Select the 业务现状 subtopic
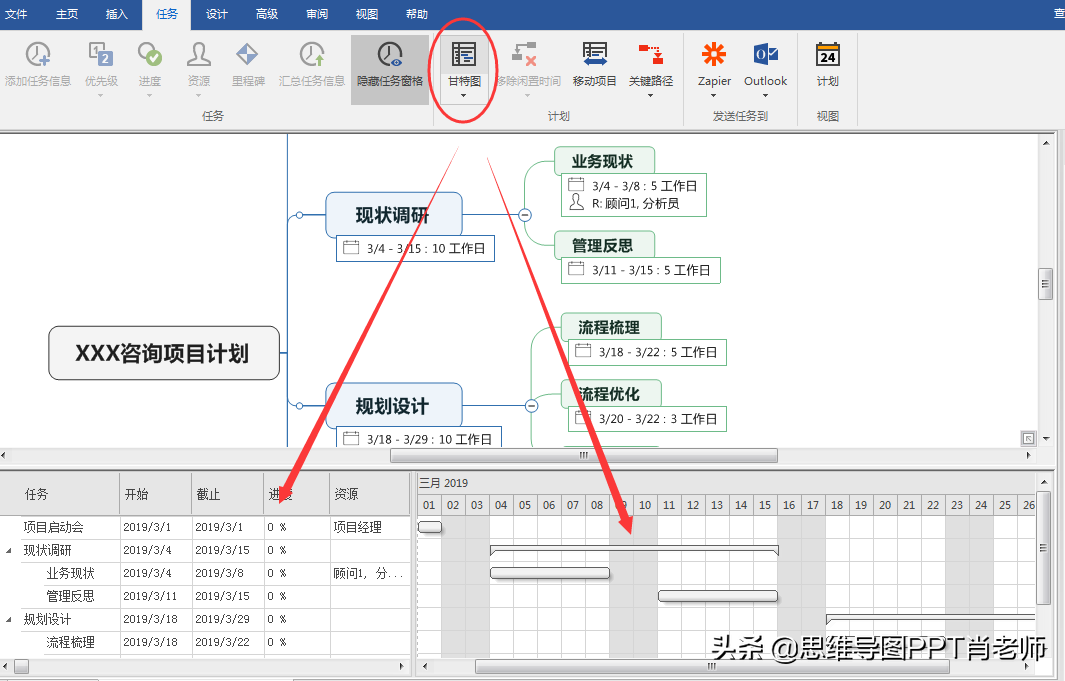The width and height of the screenshot is (1065, 681). (x=604, y=161)
